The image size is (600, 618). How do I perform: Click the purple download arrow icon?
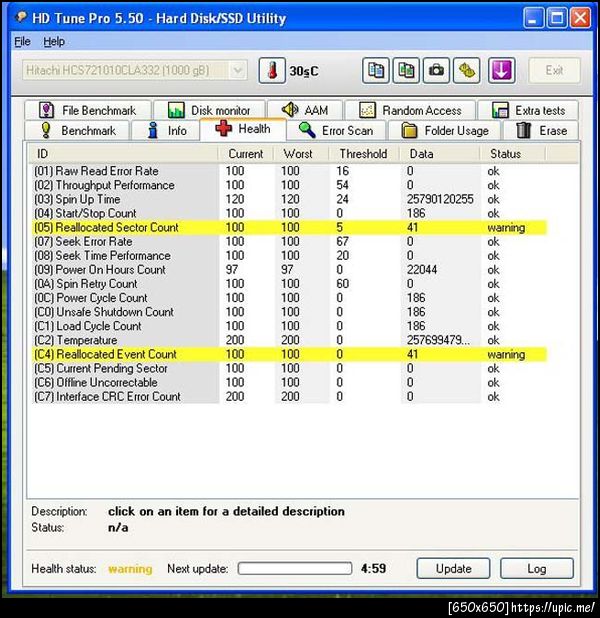click(x=501, y=71)
